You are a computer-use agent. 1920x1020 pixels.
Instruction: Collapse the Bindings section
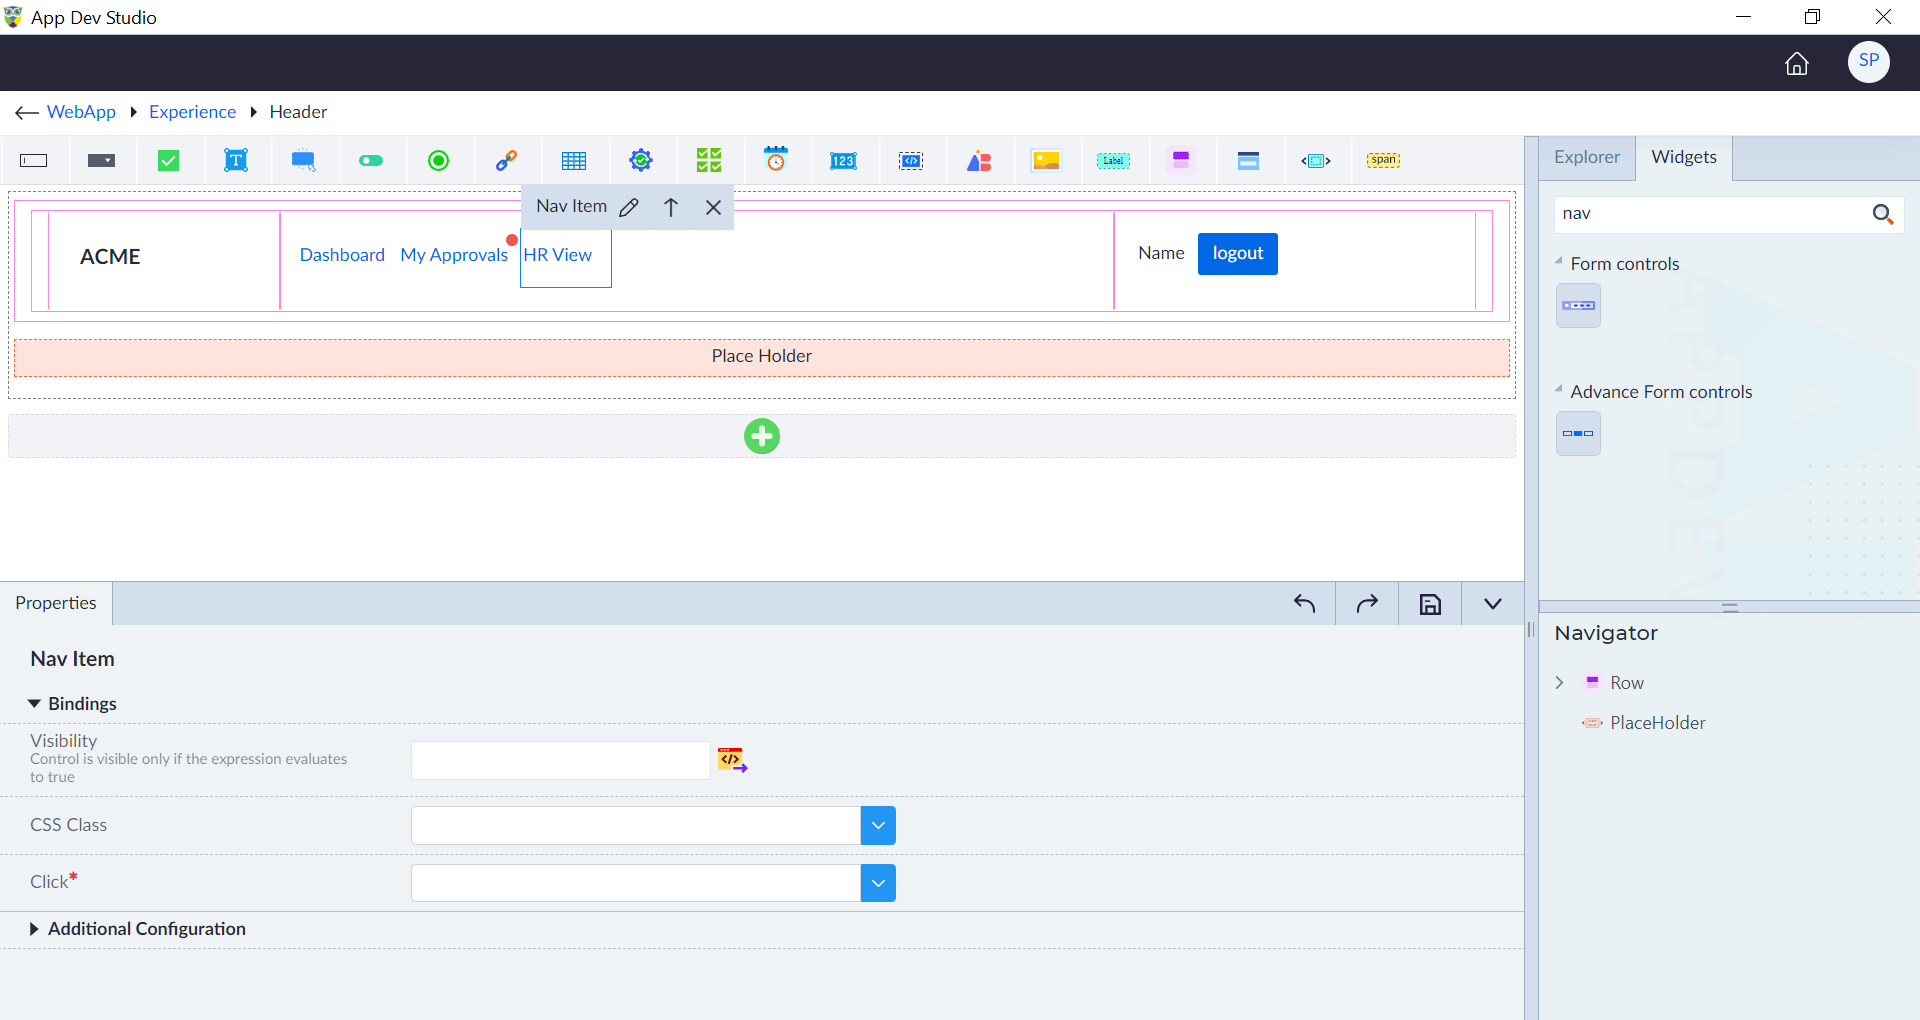point(35,704)
